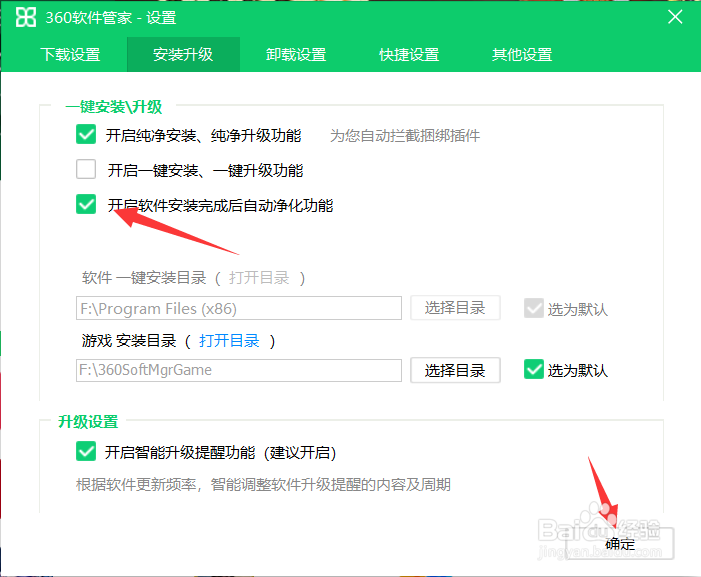Confirm settings with the 确定 button

pyautogui.click(x=620, y=543)
